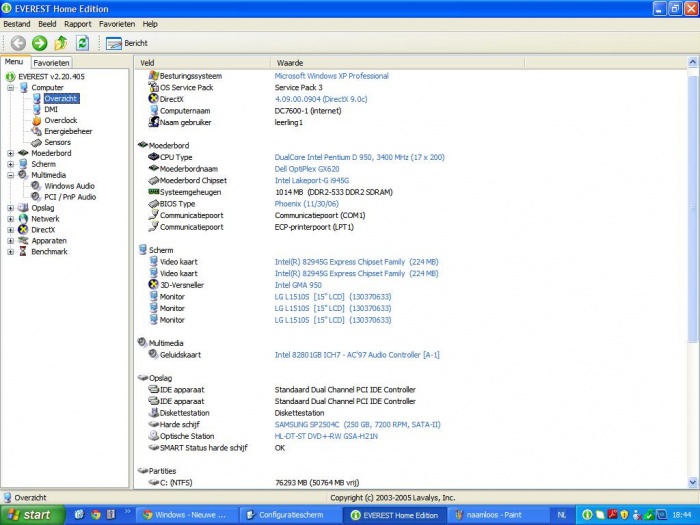The height and width of the screenshot is (525, 700).
Task: Click the DirectX icon in the tree
Action: click(23, 229)
